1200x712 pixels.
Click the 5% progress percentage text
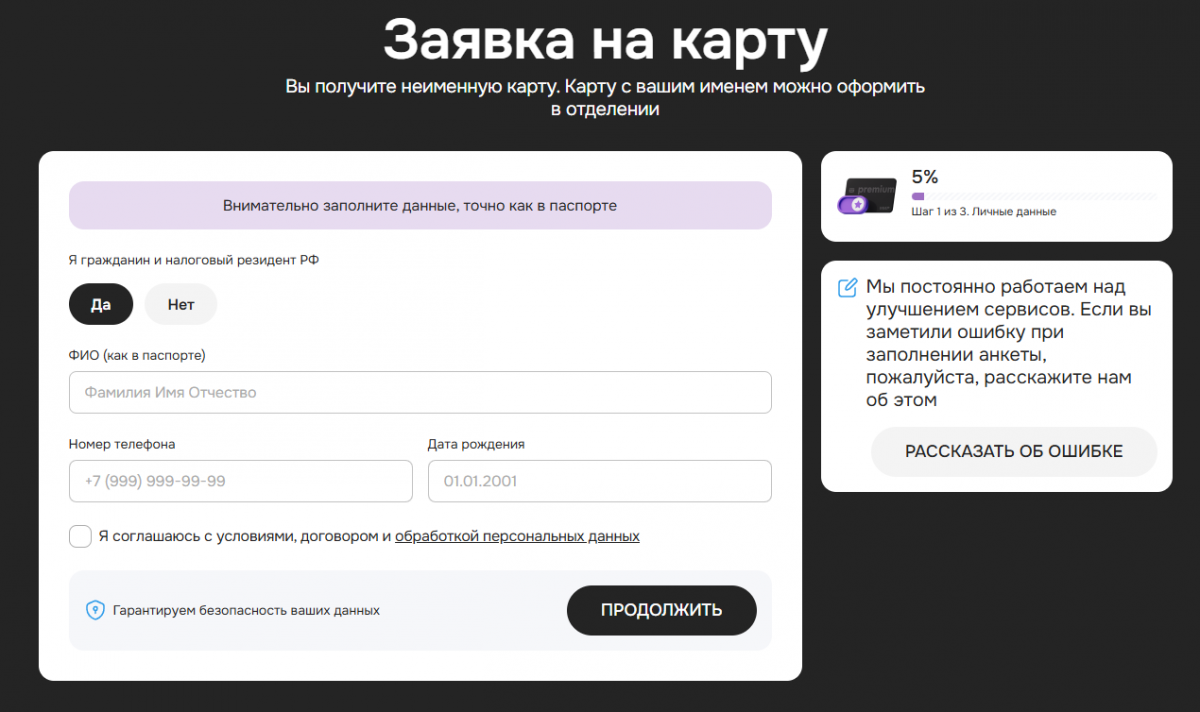pyautogui.click(x=925, y=177)
